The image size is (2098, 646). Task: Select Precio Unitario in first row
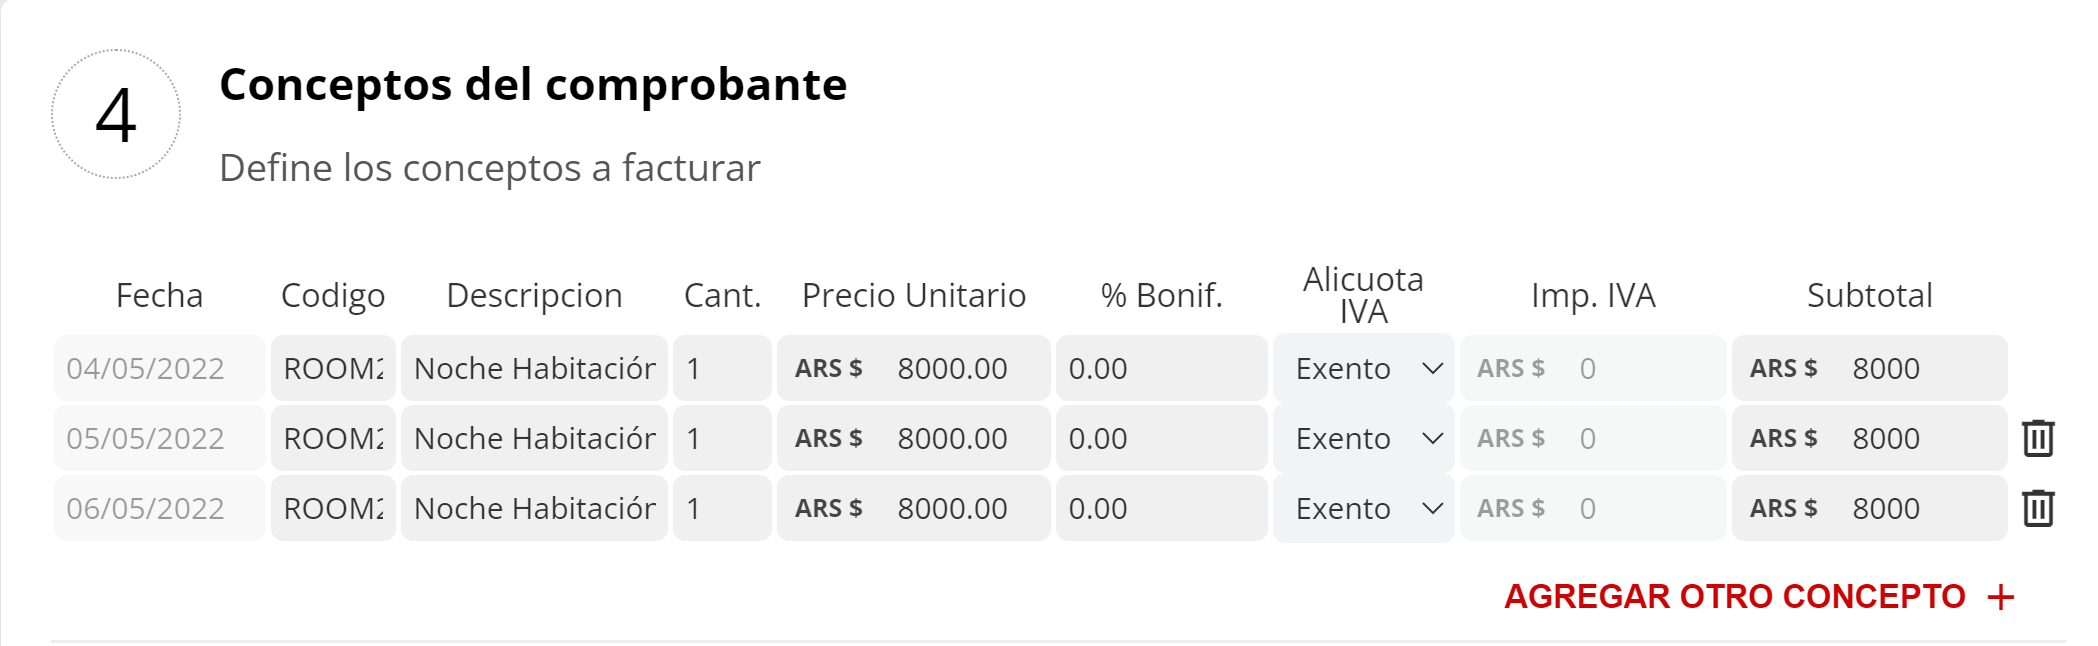tap(950, 368)
